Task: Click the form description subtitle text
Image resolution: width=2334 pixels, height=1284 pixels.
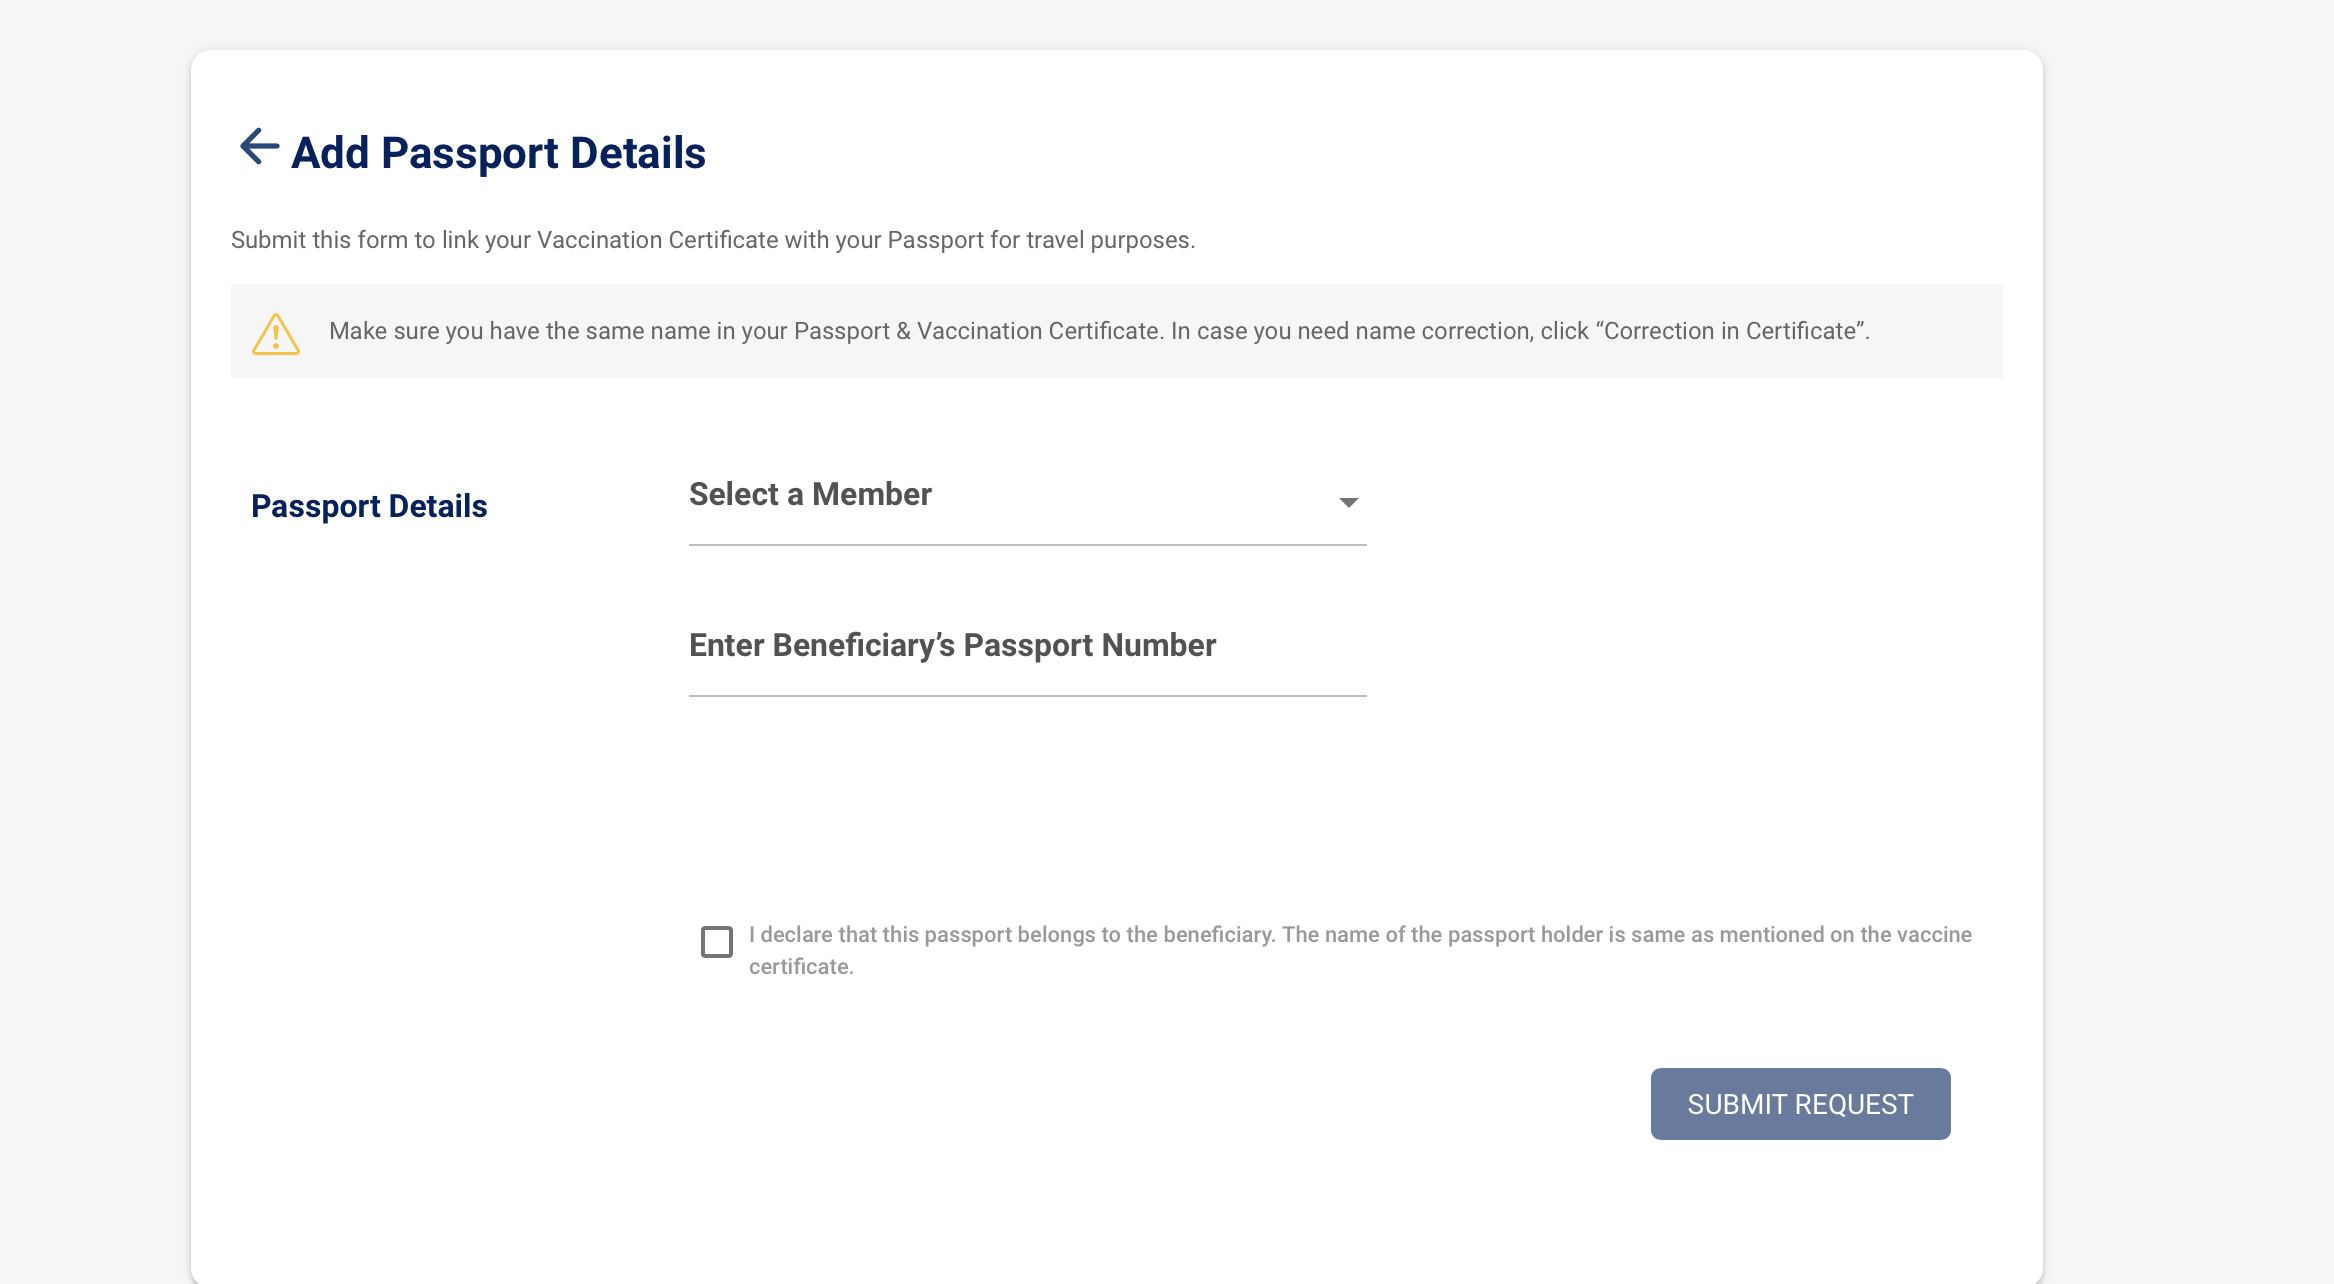Action: pyautogui.click(x=713, y=240)
